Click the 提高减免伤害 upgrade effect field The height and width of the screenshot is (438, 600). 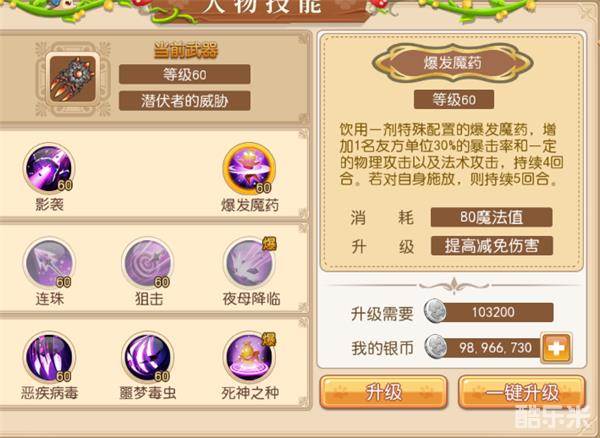coord(491,246)
